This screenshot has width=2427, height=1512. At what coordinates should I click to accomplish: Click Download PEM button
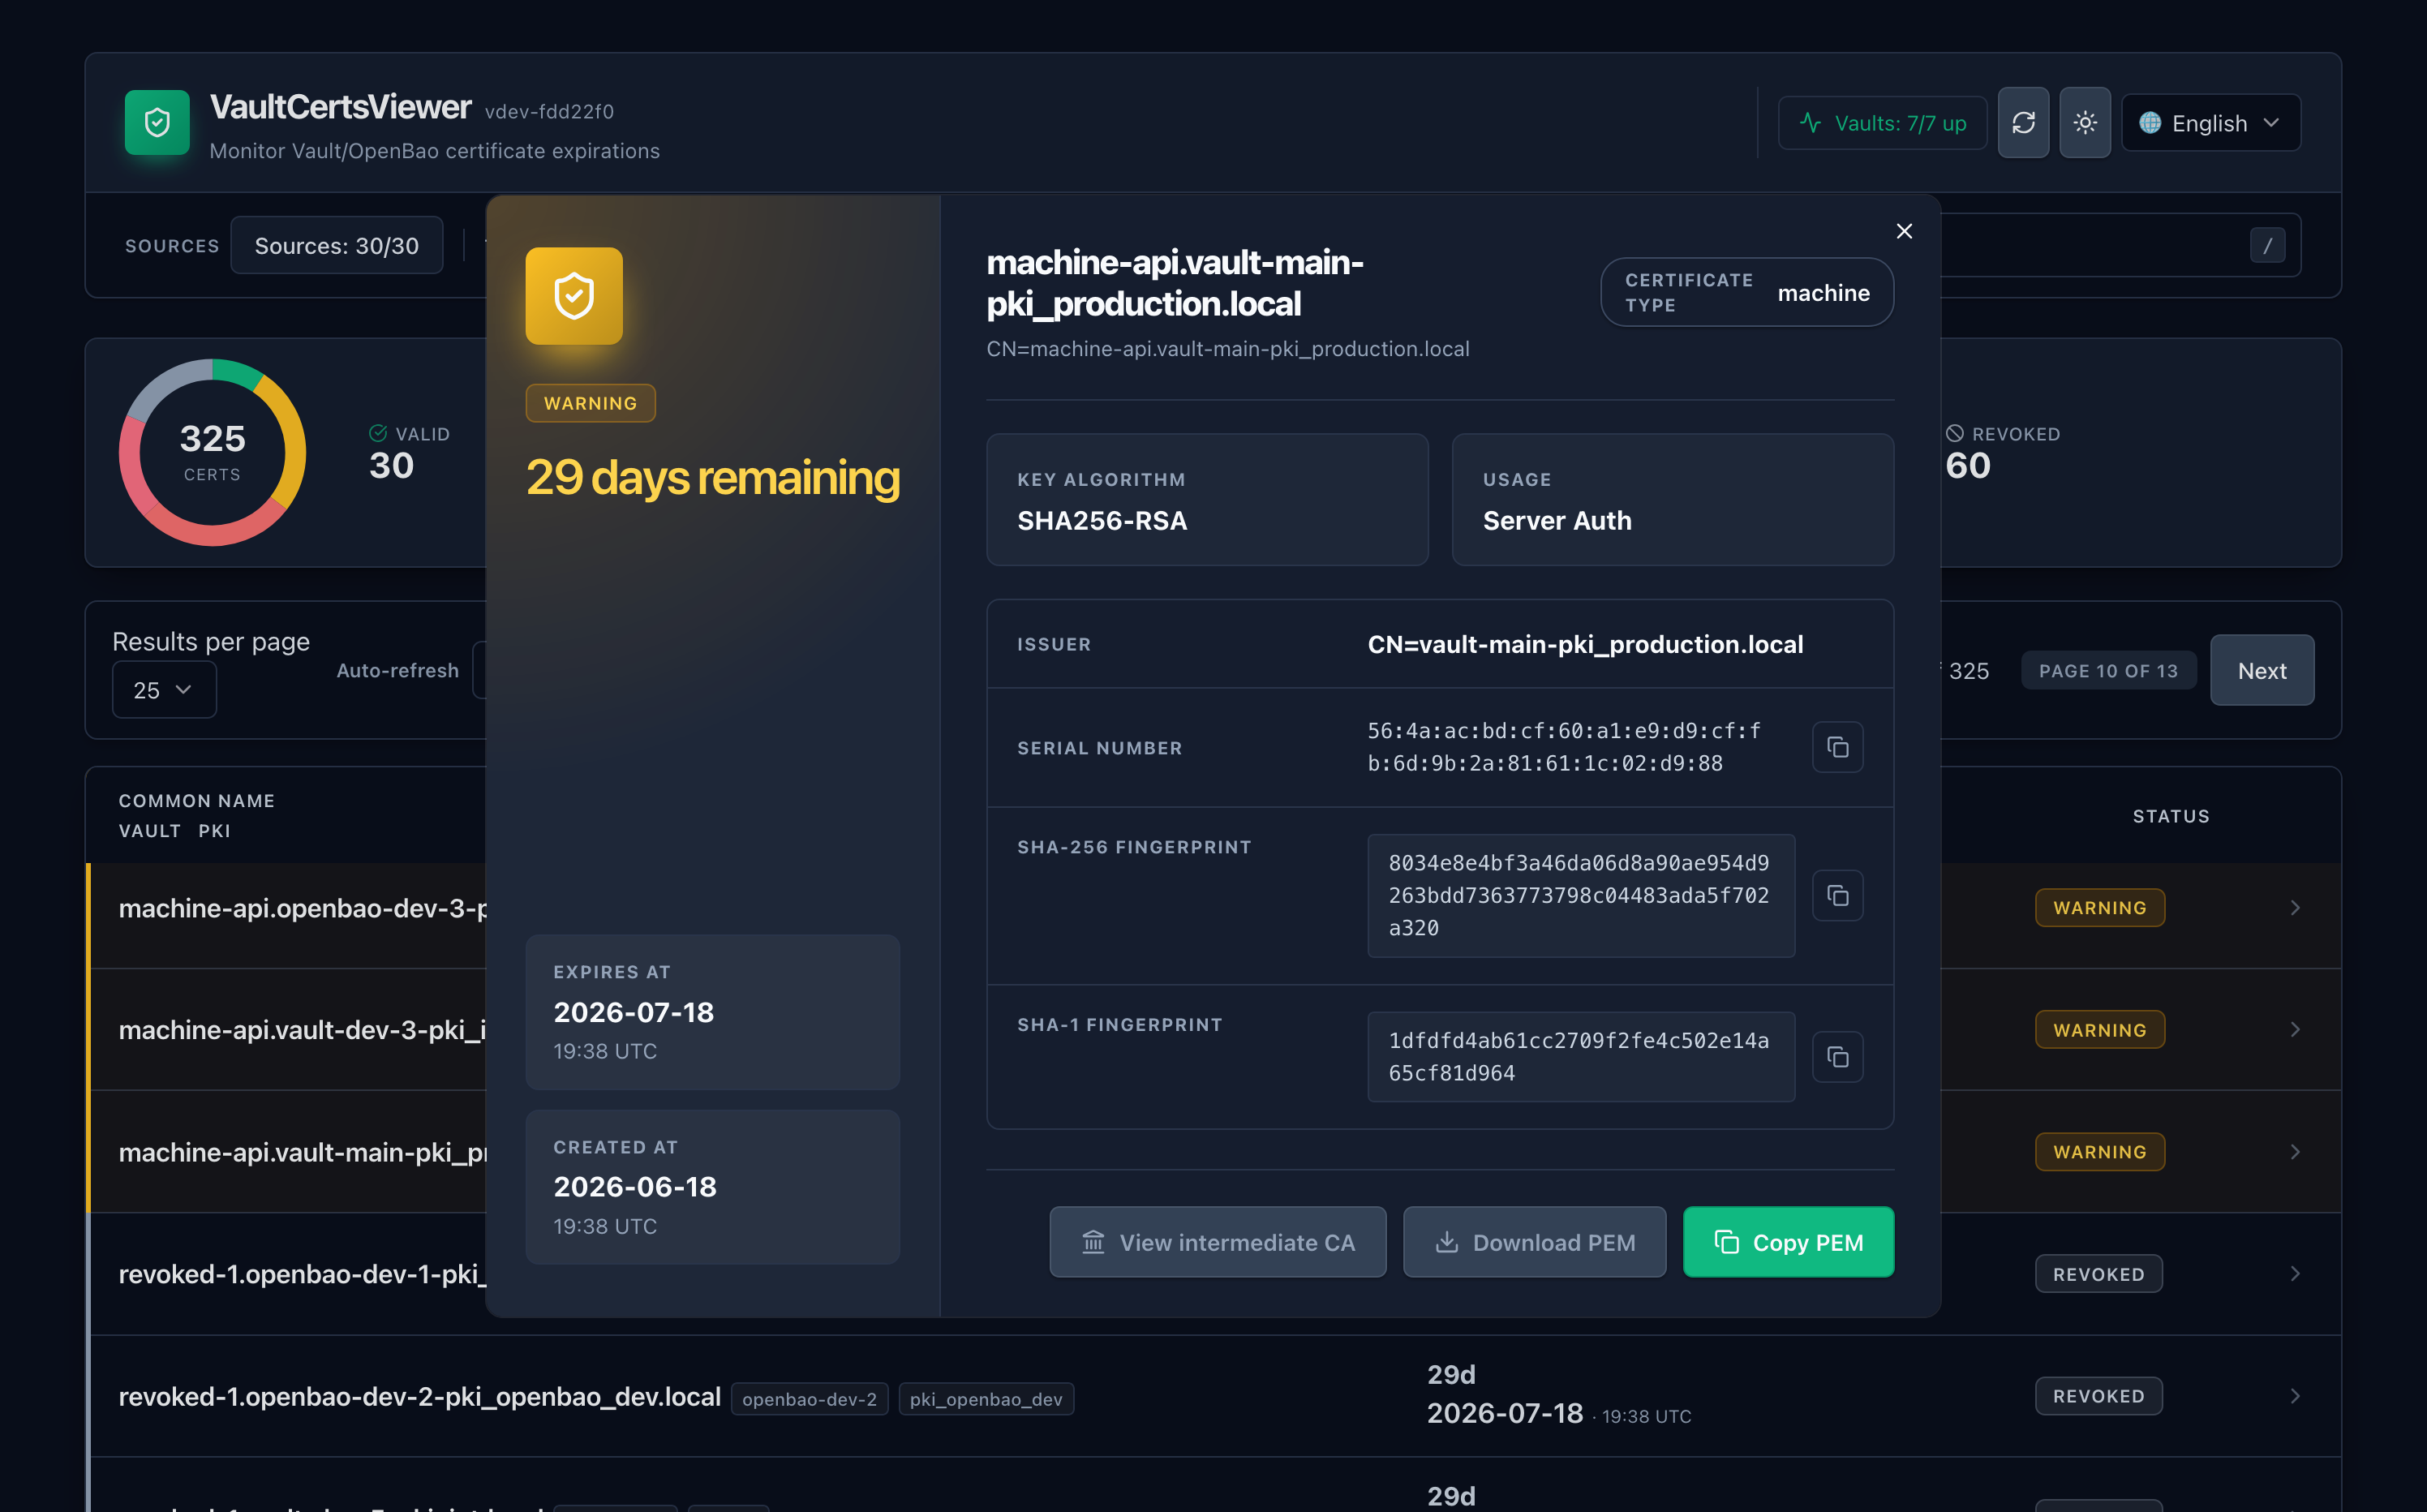[1534, 1242]
